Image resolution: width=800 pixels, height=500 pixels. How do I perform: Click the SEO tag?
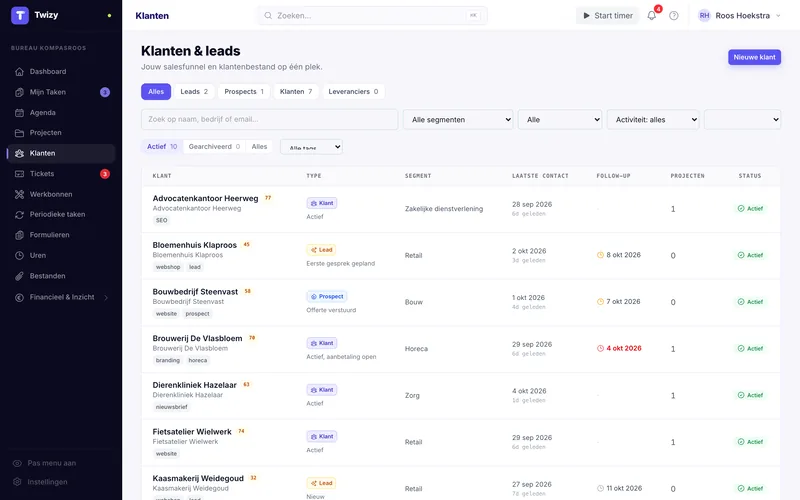(x=162, y=220)
